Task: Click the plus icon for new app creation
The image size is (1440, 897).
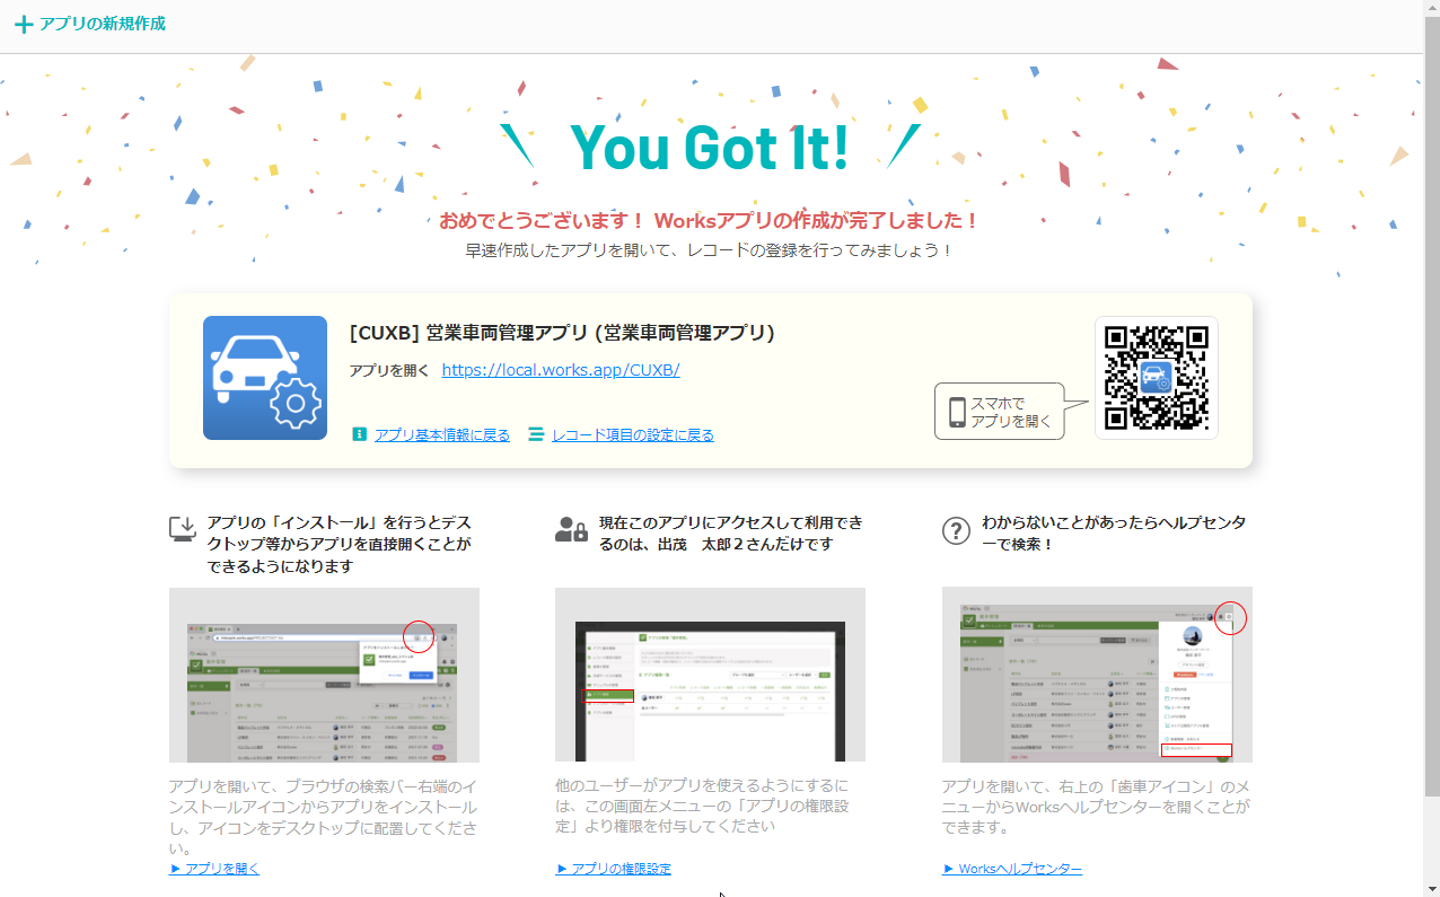Action: pyautogui.click(x=24, y=24)
